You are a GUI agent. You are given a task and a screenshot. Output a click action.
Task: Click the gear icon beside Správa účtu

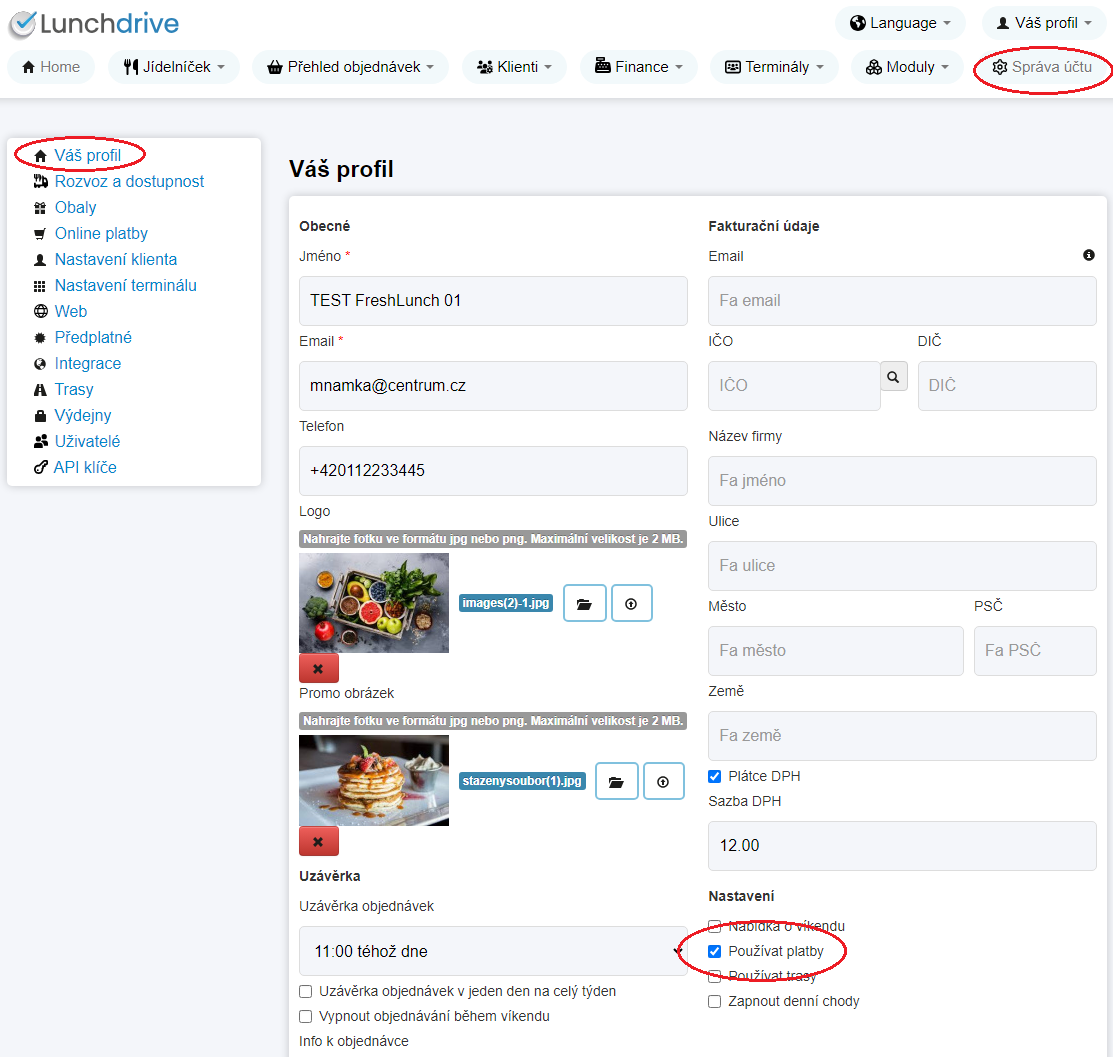tap(999, 67)
